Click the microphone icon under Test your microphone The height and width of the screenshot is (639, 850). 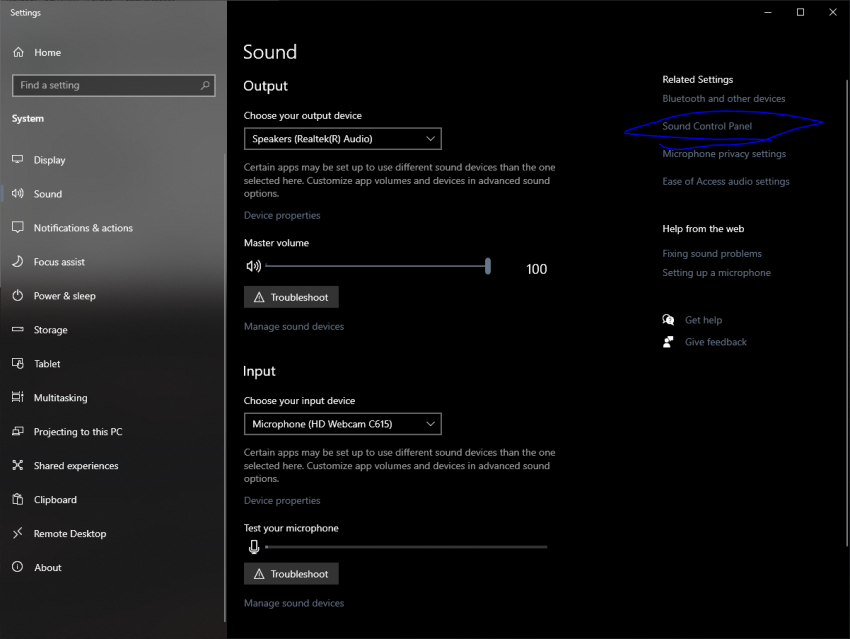(x=254, y=546)
